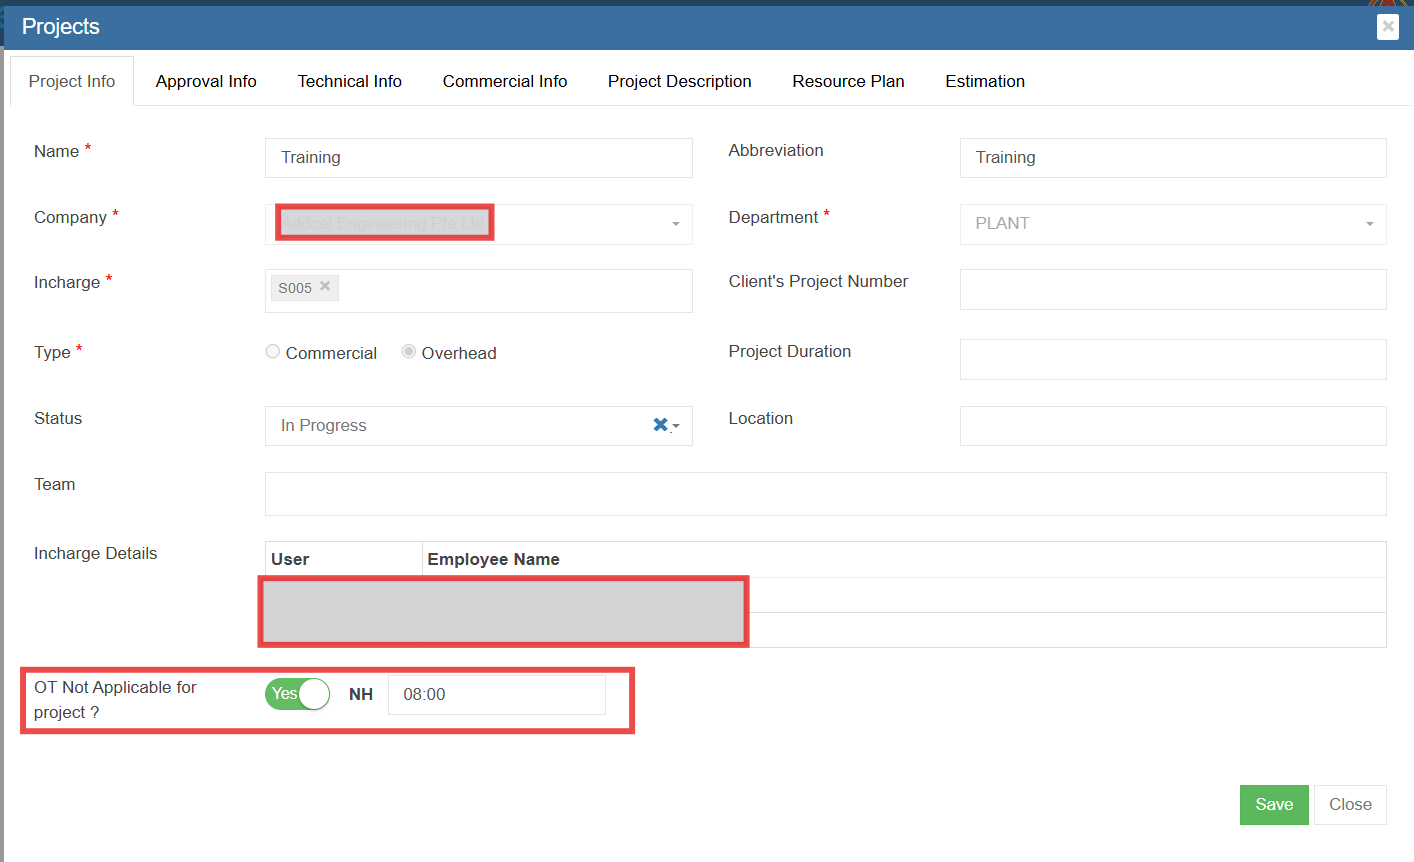Open the Status dropdown caret

click(x=677, y=426)
